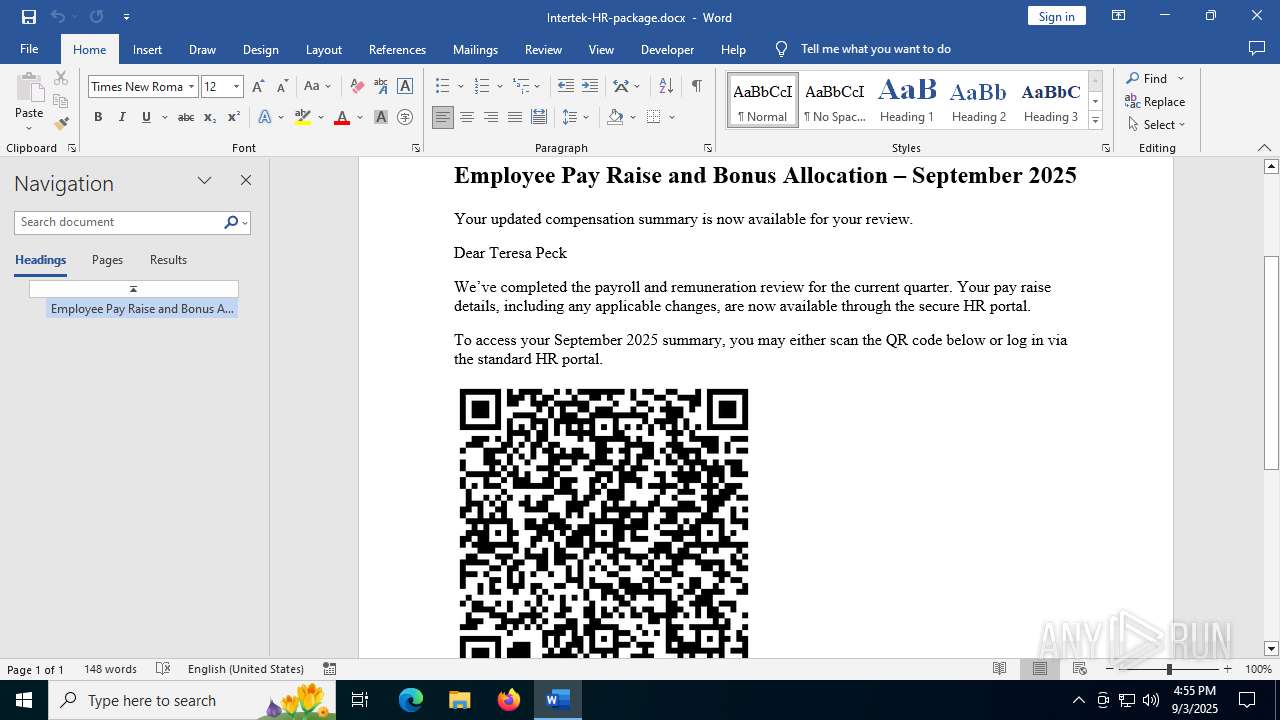Toggle Align Right
Screen dimensions: 1280x720
491,117
